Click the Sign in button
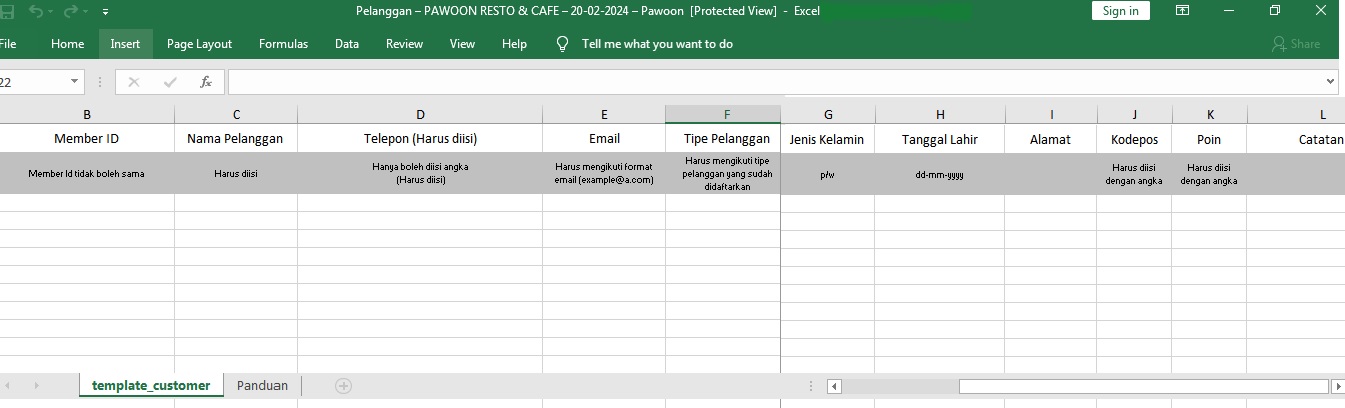The height and width of the screenshot is (408, 1345). 1121,11
